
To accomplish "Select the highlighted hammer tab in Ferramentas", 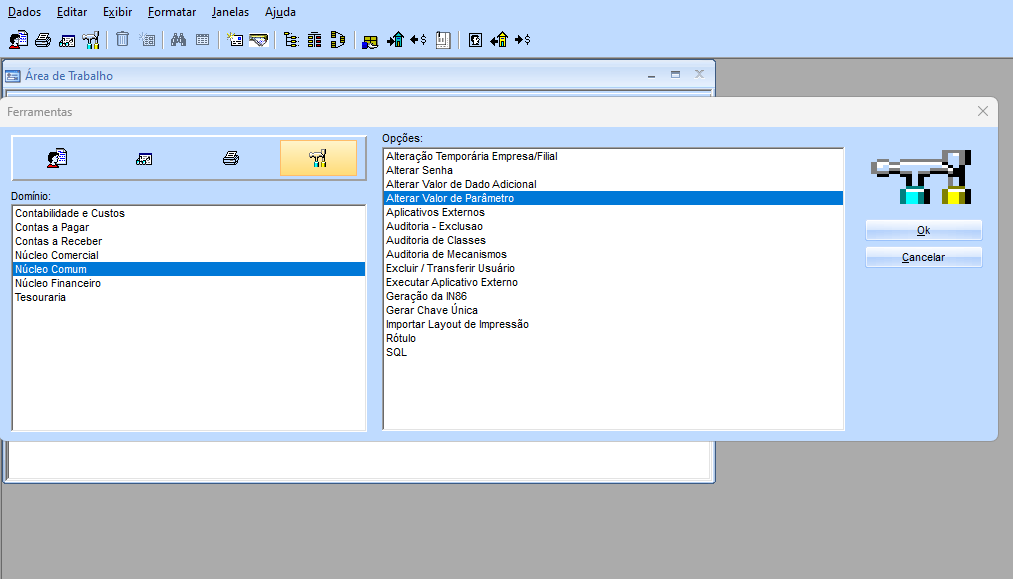I will coord(318,158).
